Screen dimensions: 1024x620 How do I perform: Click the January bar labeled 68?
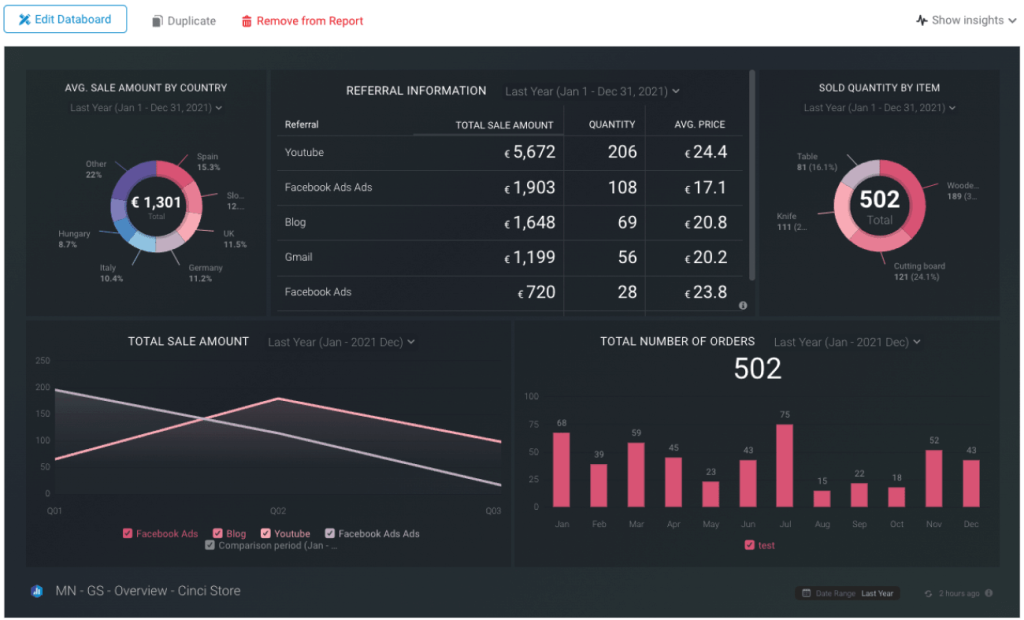[x=561, y=470]
